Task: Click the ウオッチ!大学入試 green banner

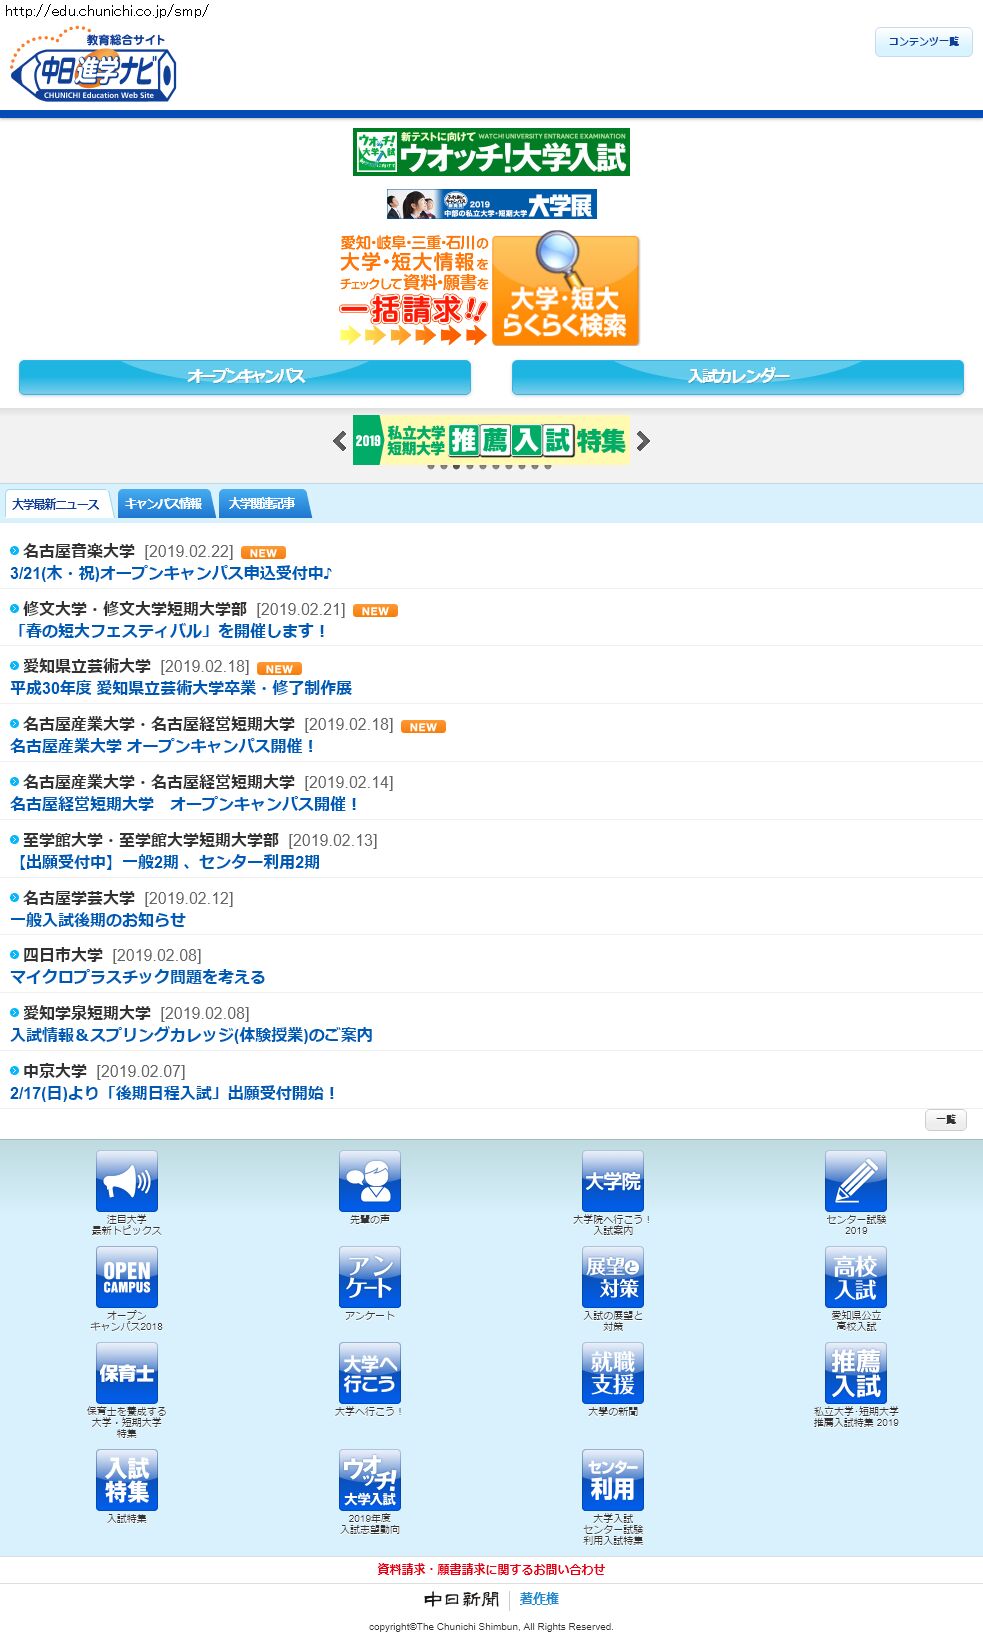Action: [x=491, y=152]
